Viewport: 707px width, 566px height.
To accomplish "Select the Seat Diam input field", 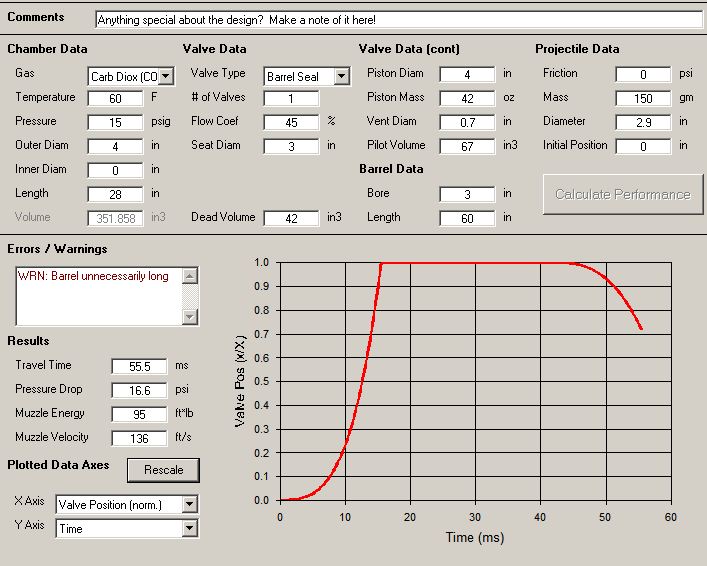I will click(x=291, y=146).
